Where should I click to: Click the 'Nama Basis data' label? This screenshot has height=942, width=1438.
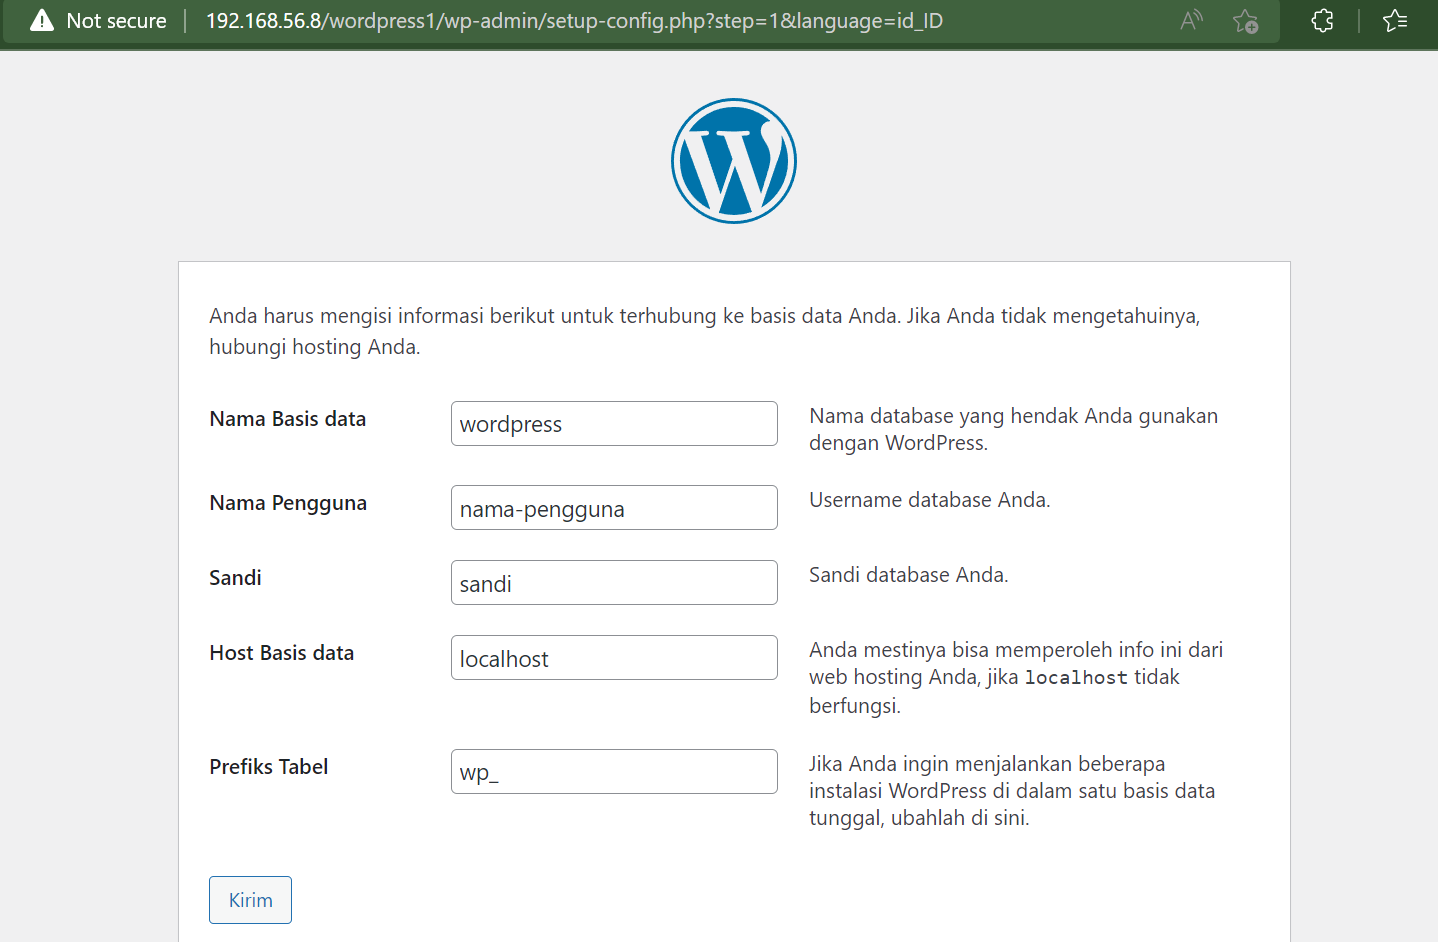click(x=288, y=419)
